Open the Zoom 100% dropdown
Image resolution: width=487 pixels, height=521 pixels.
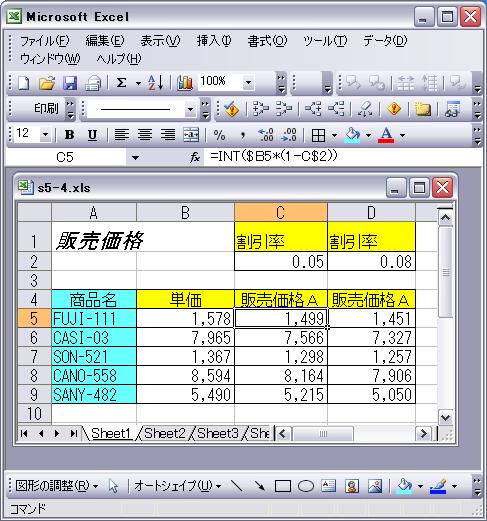click(x=248, y=82)
